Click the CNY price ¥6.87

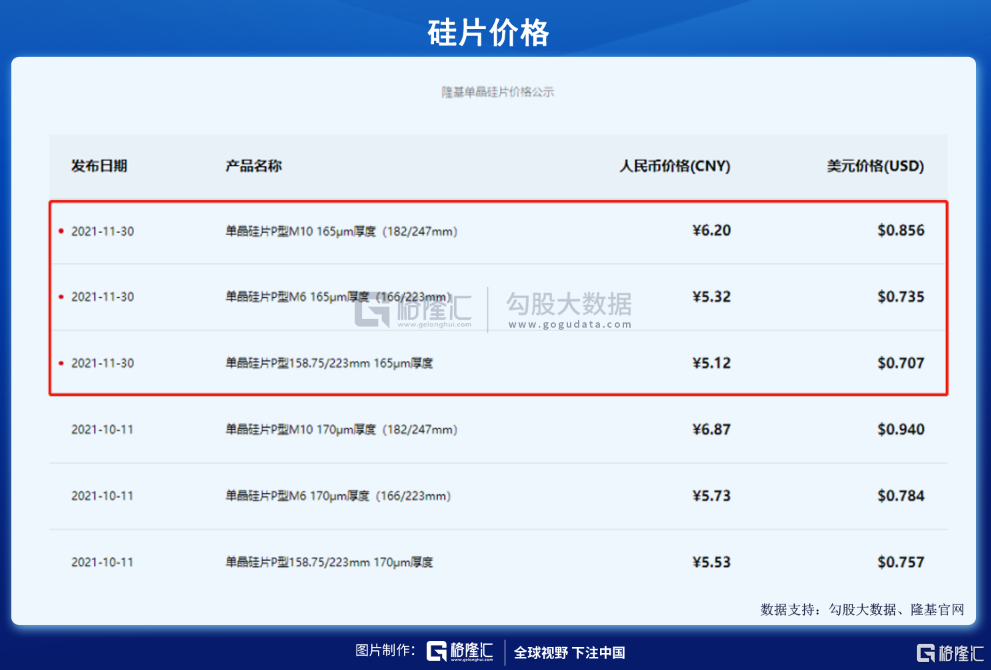[x=712, y=430]
